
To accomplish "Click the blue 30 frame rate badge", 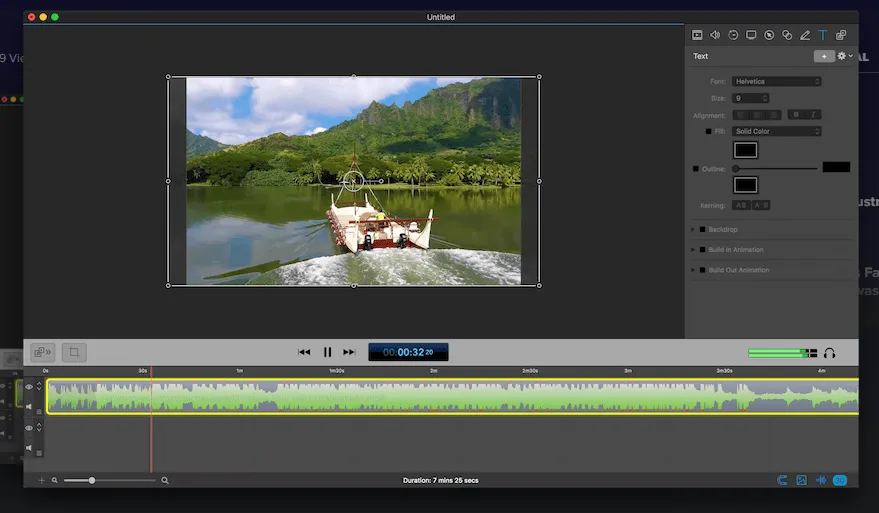I will tap(840, 480).
